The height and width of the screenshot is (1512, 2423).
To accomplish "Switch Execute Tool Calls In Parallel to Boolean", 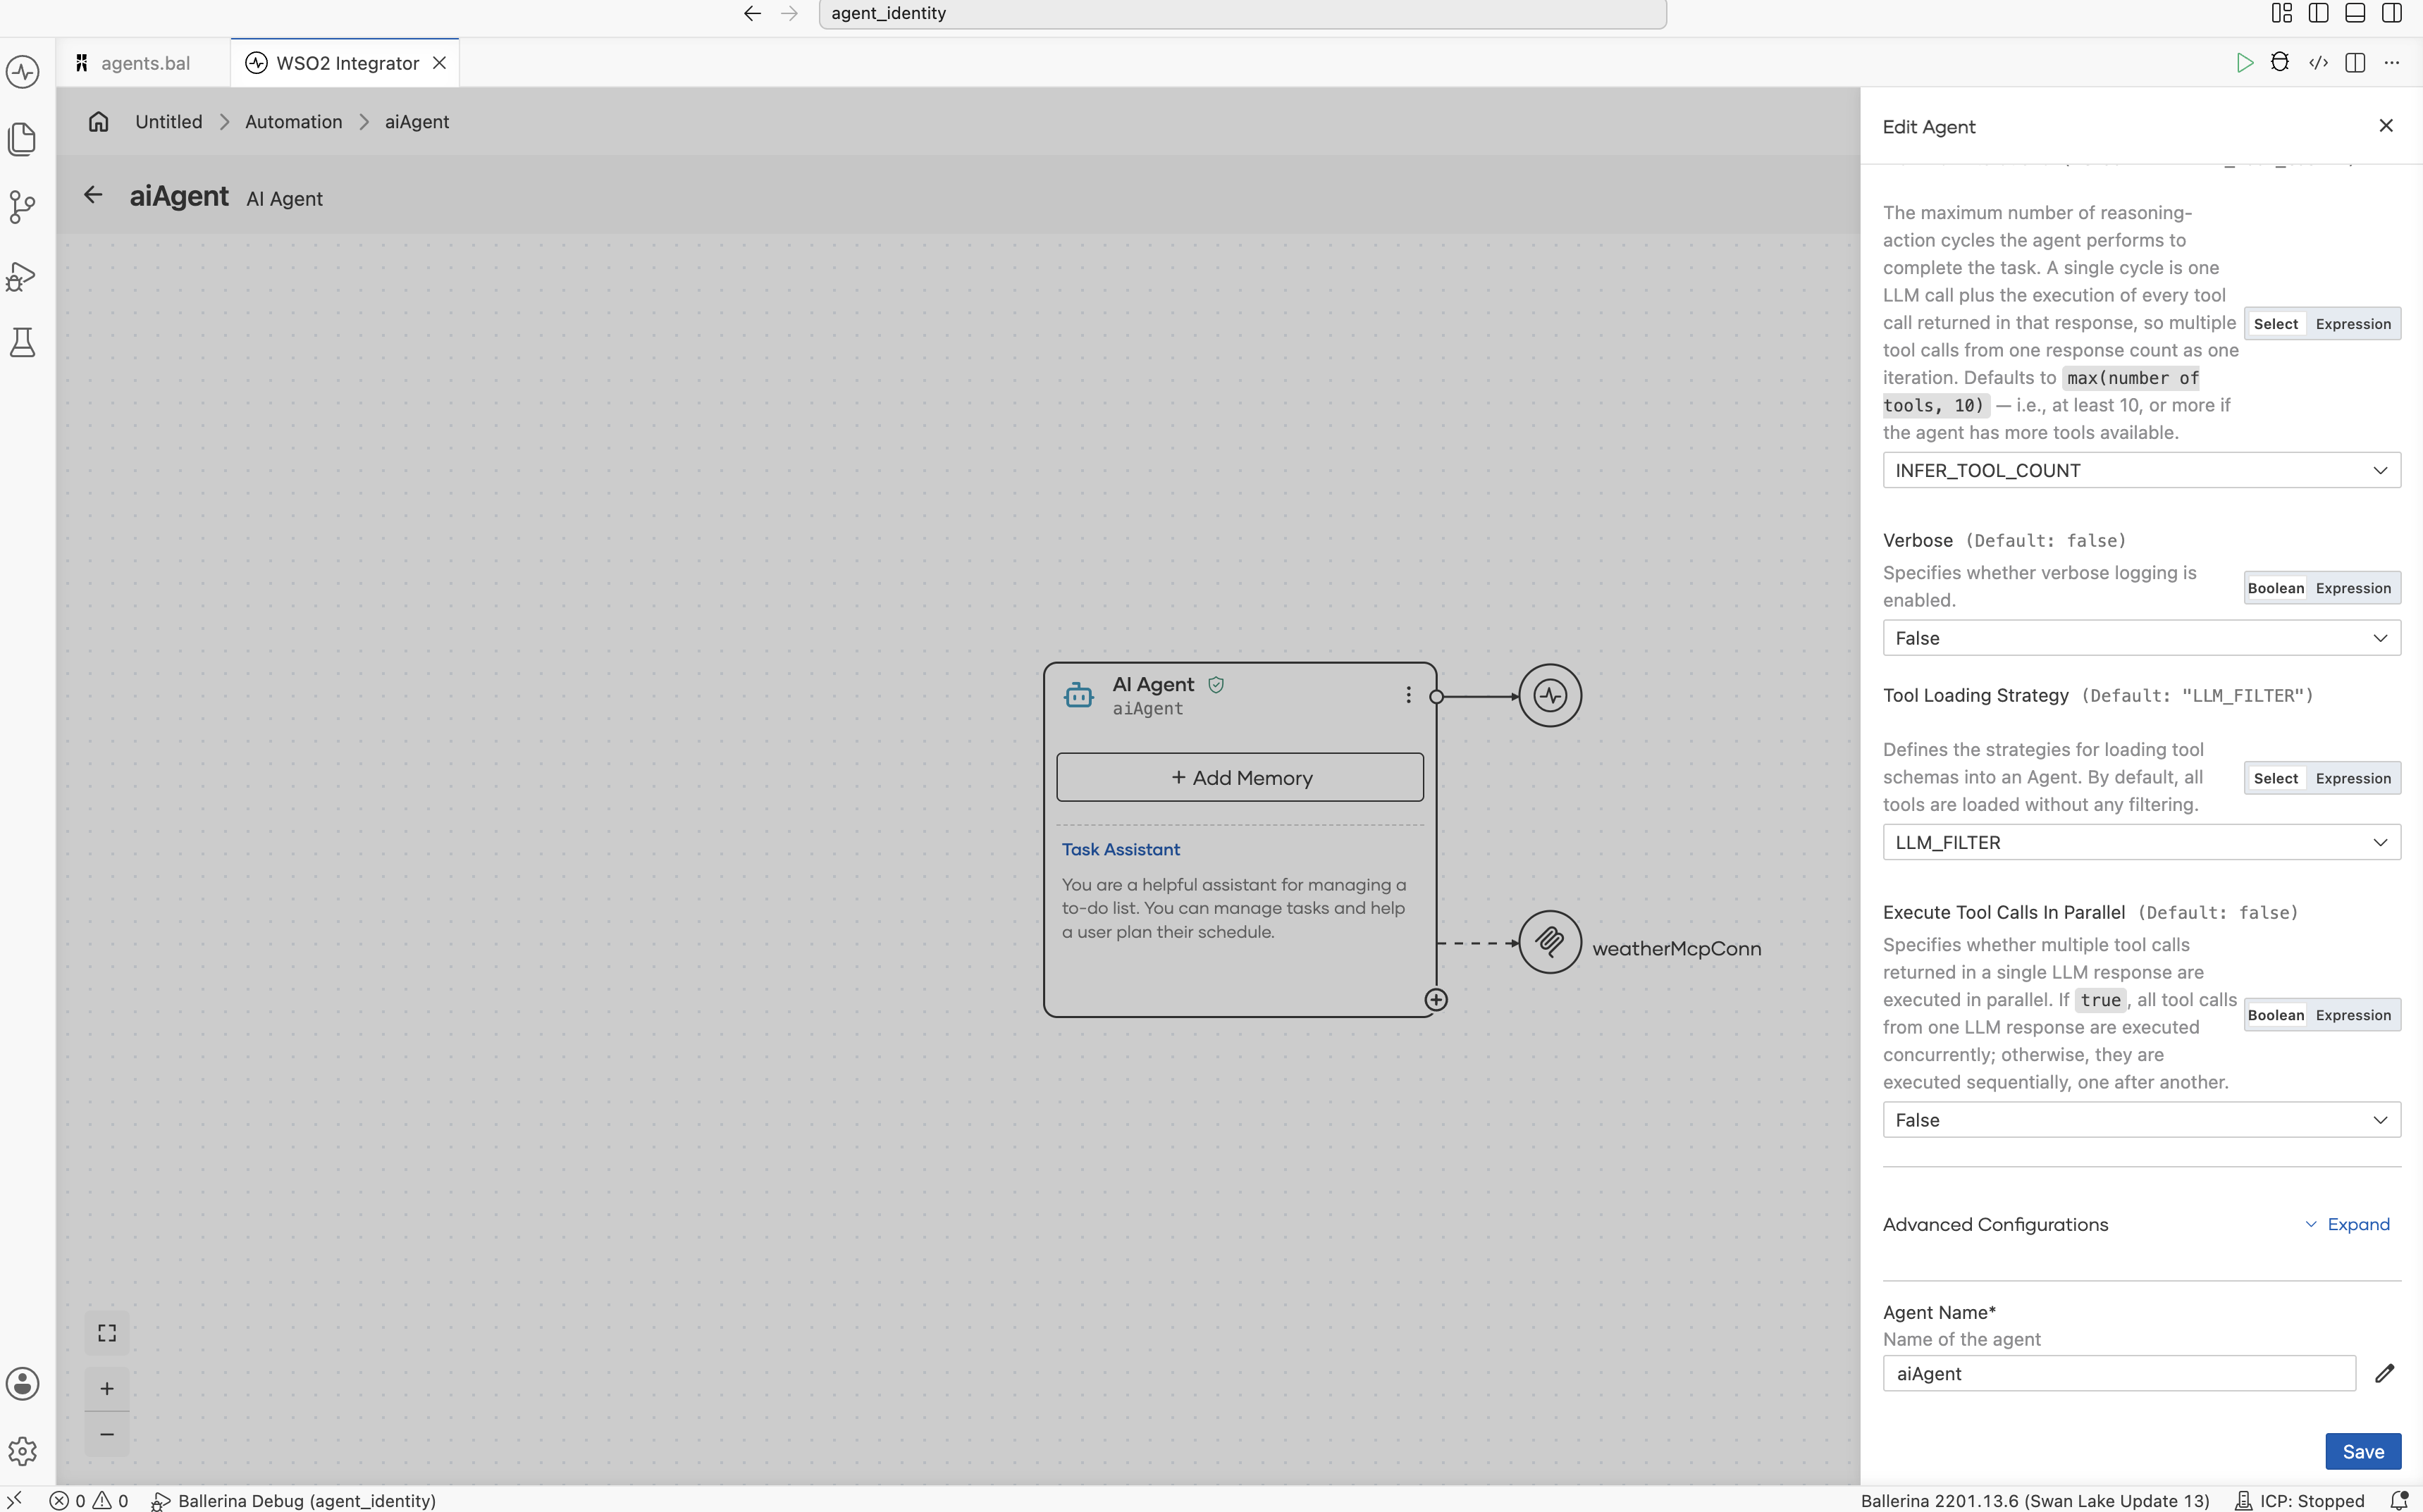I will click(x=2276, y=1015).
